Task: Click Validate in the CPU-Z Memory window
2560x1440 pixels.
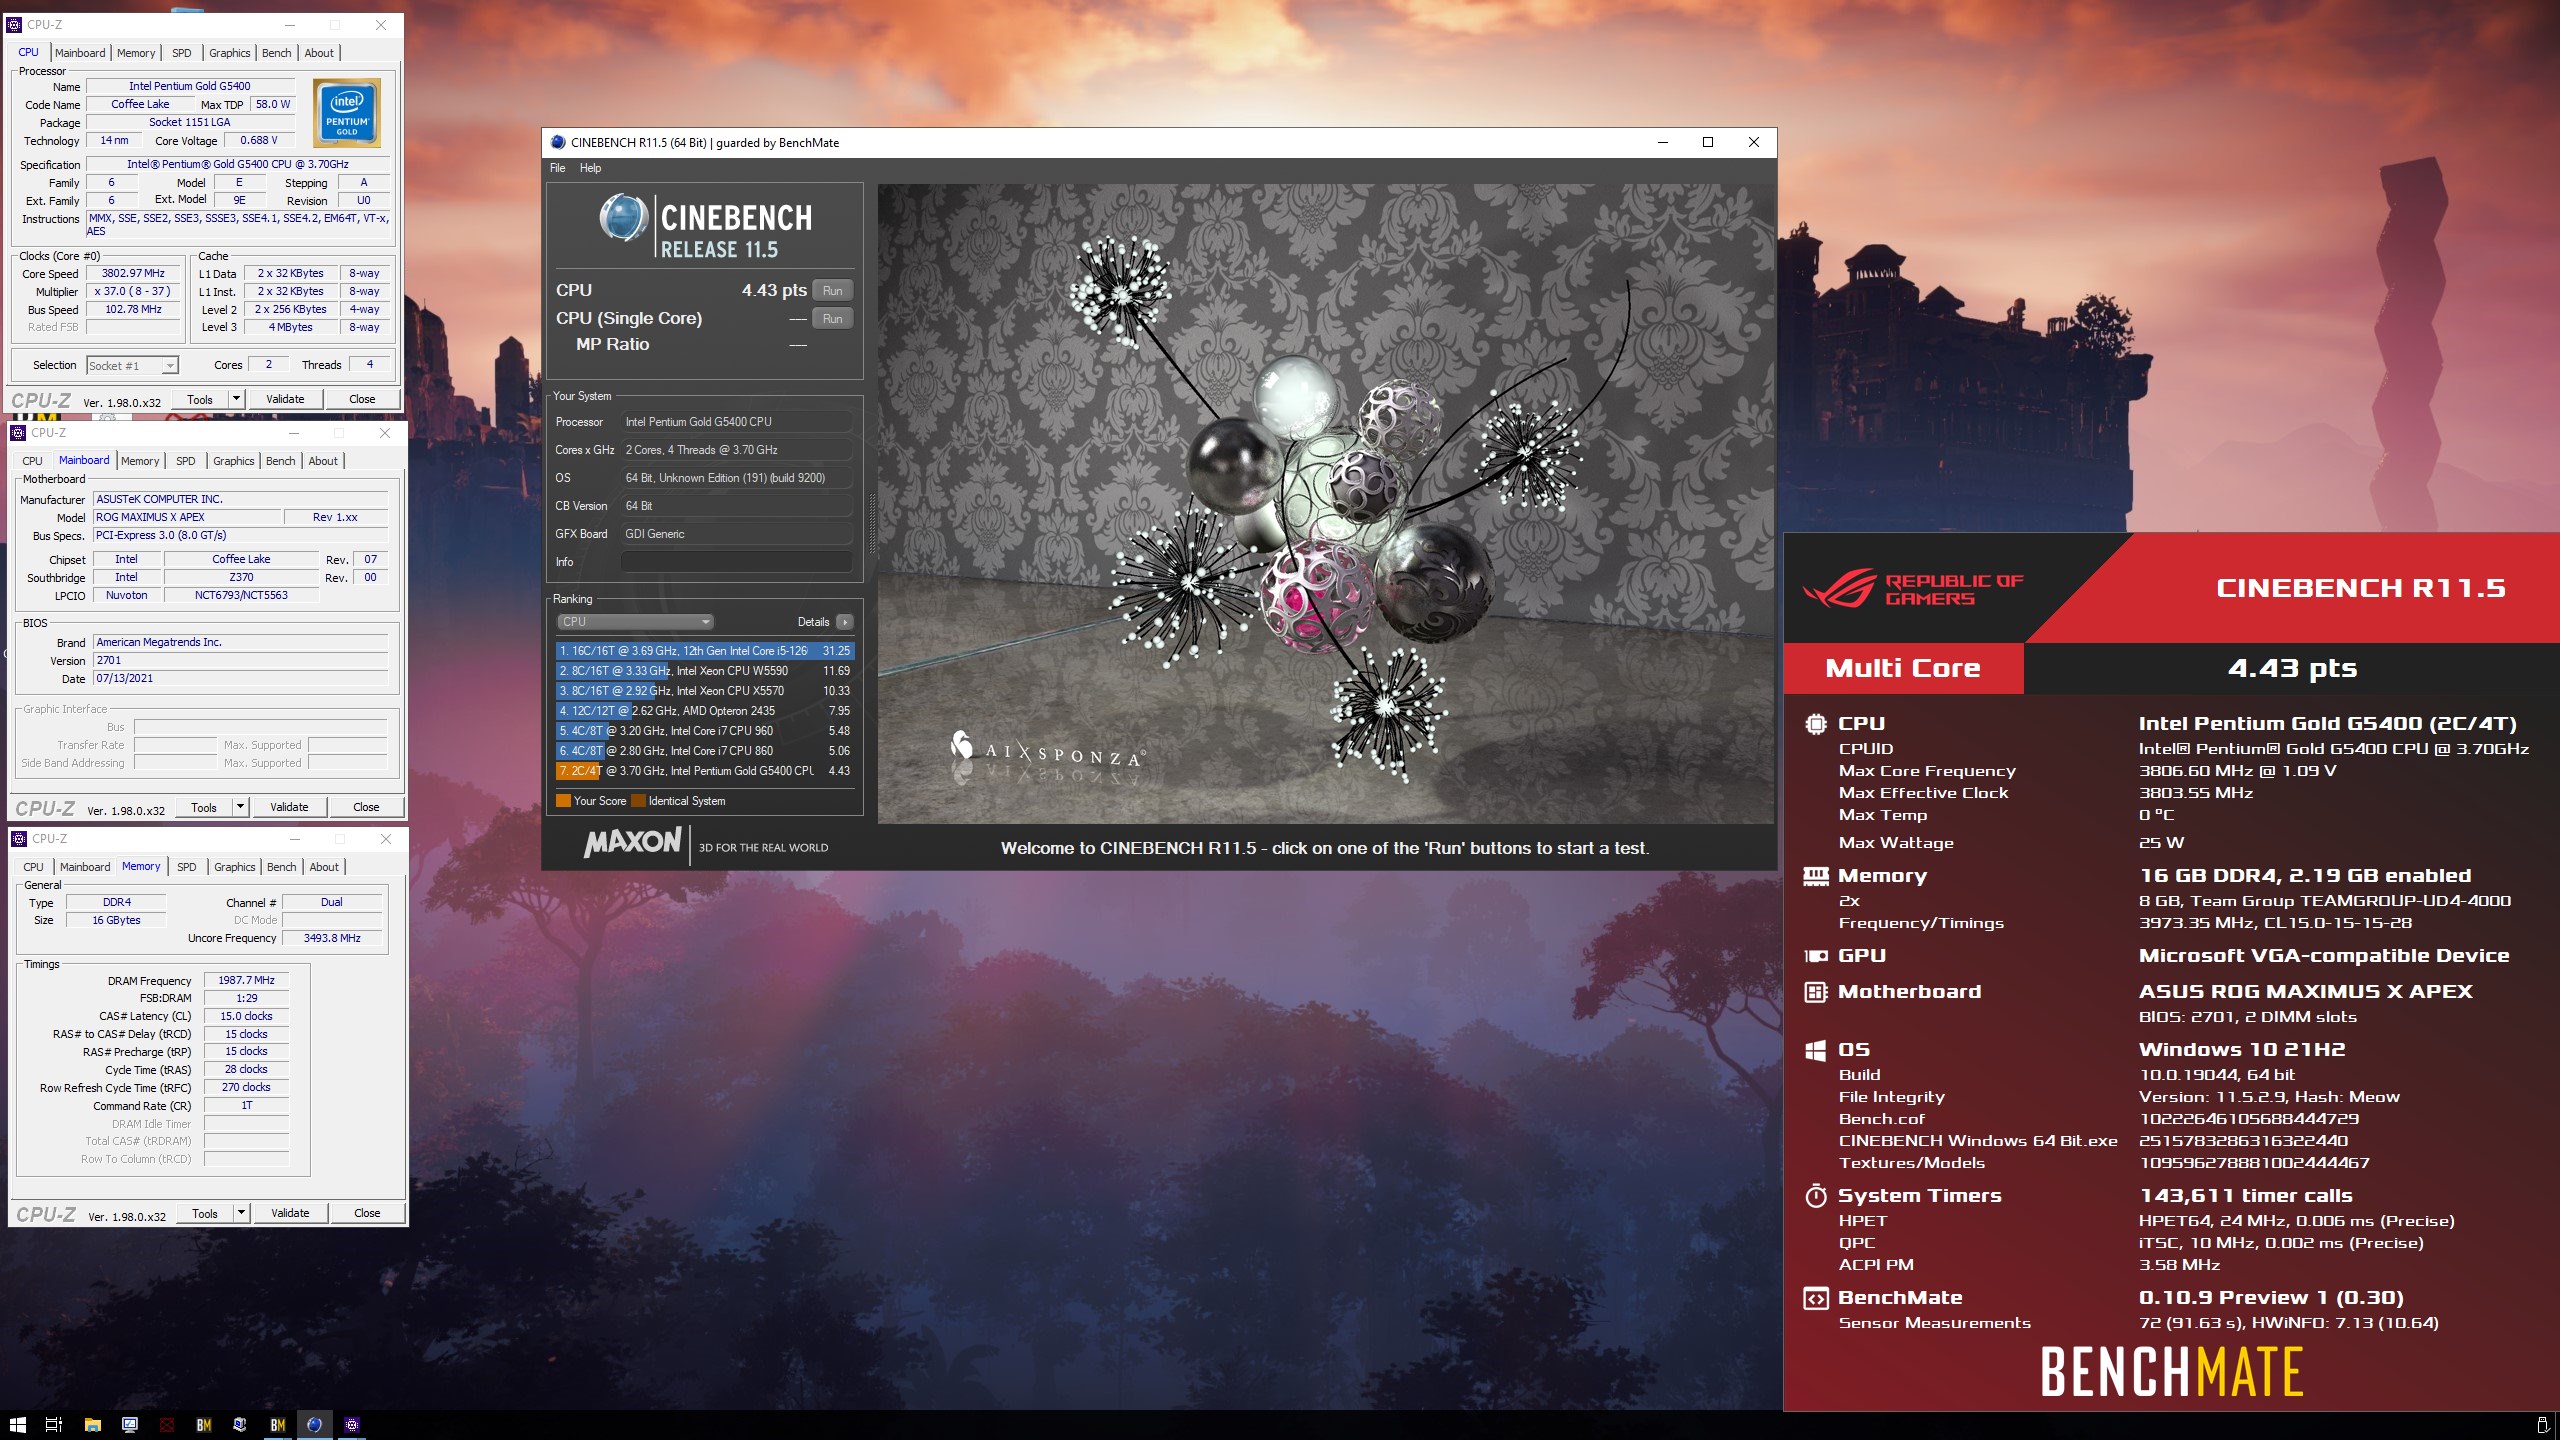Action: 290,1213
